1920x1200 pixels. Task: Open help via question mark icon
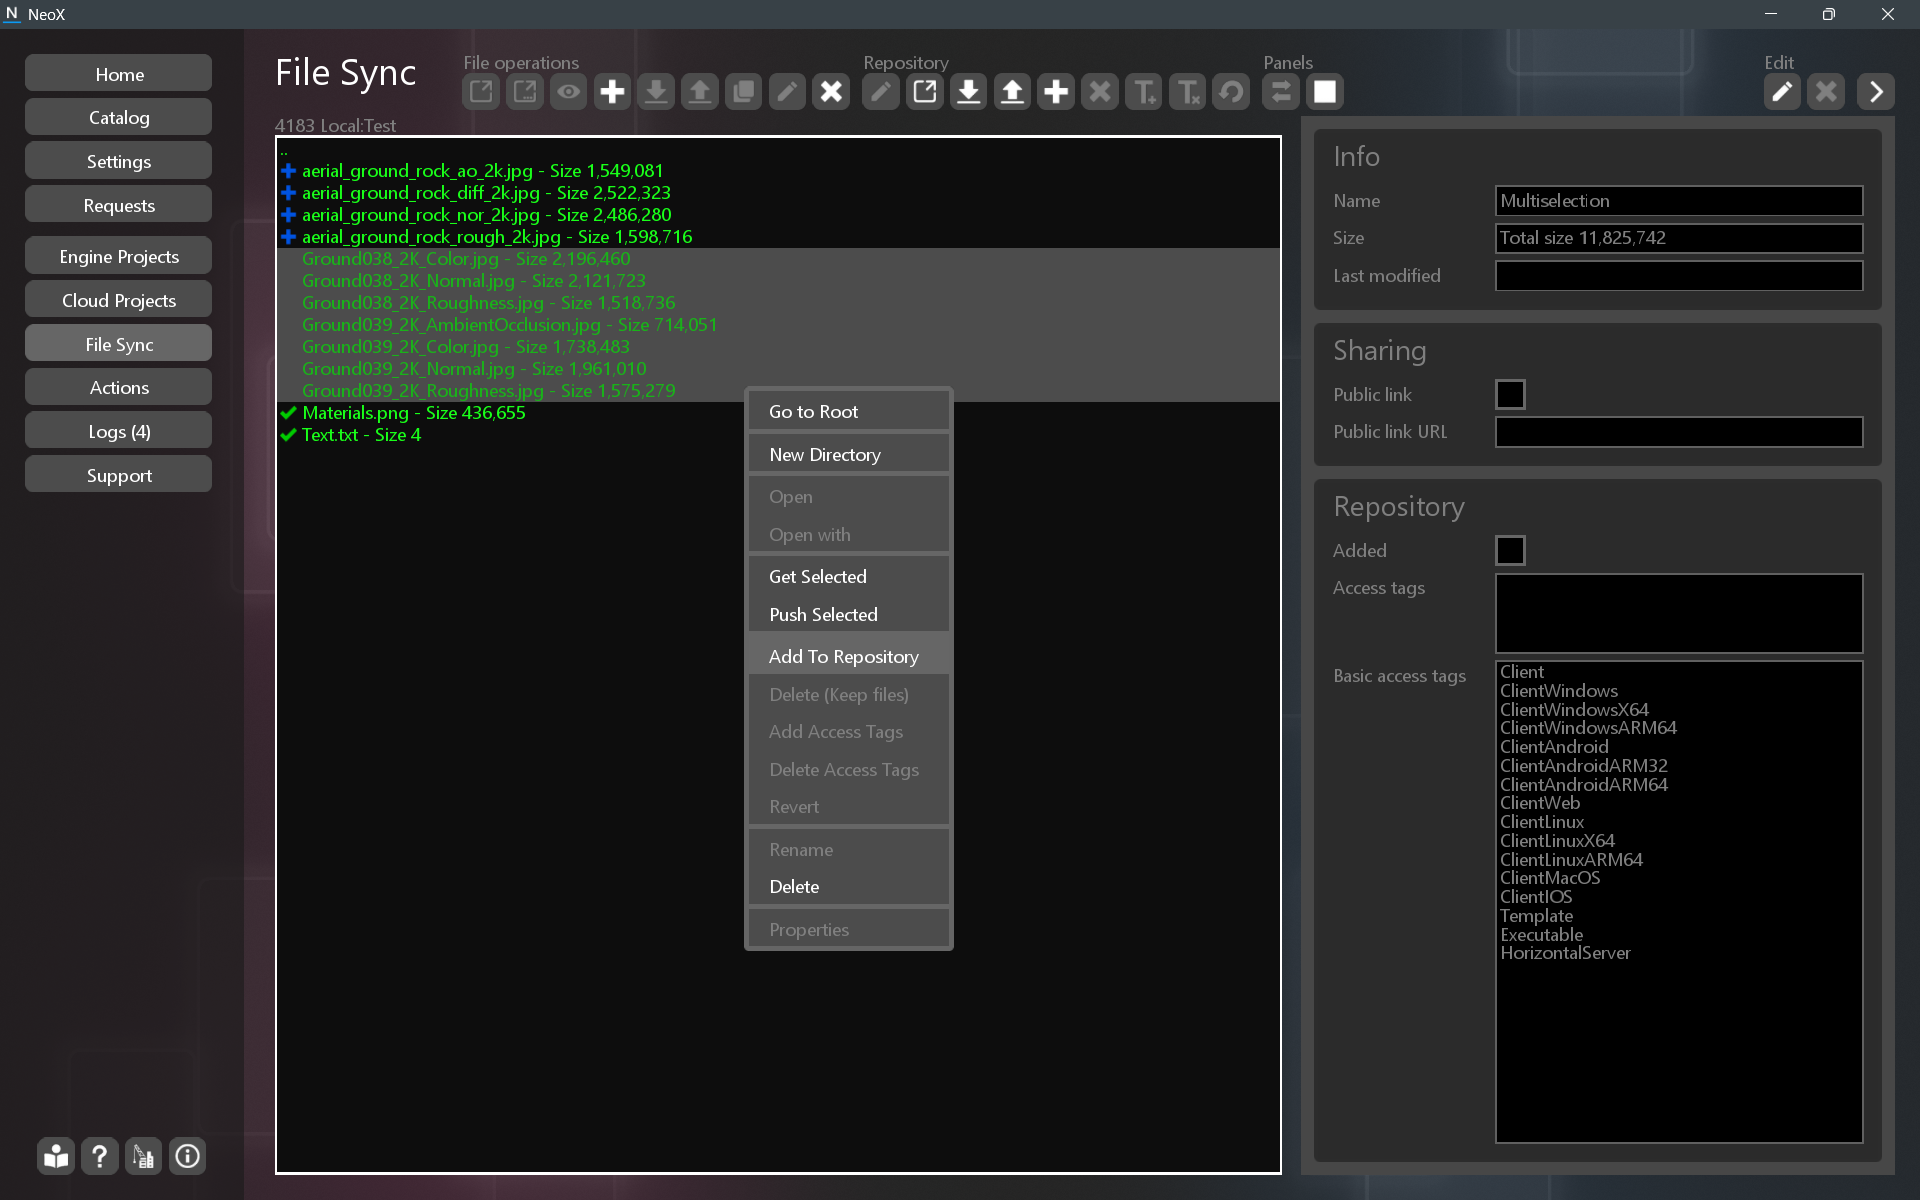pyautogui.click(x=99, y=1156)
